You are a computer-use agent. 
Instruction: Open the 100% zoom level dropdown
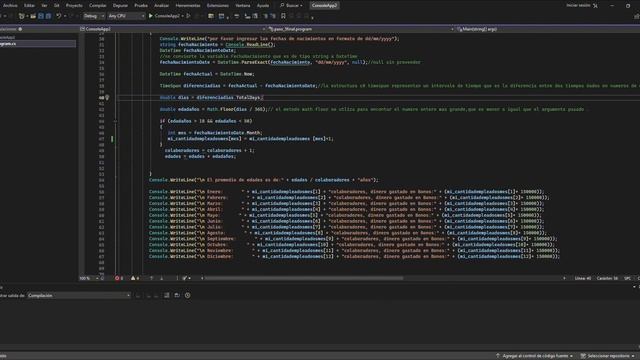[x=89, y=278]
